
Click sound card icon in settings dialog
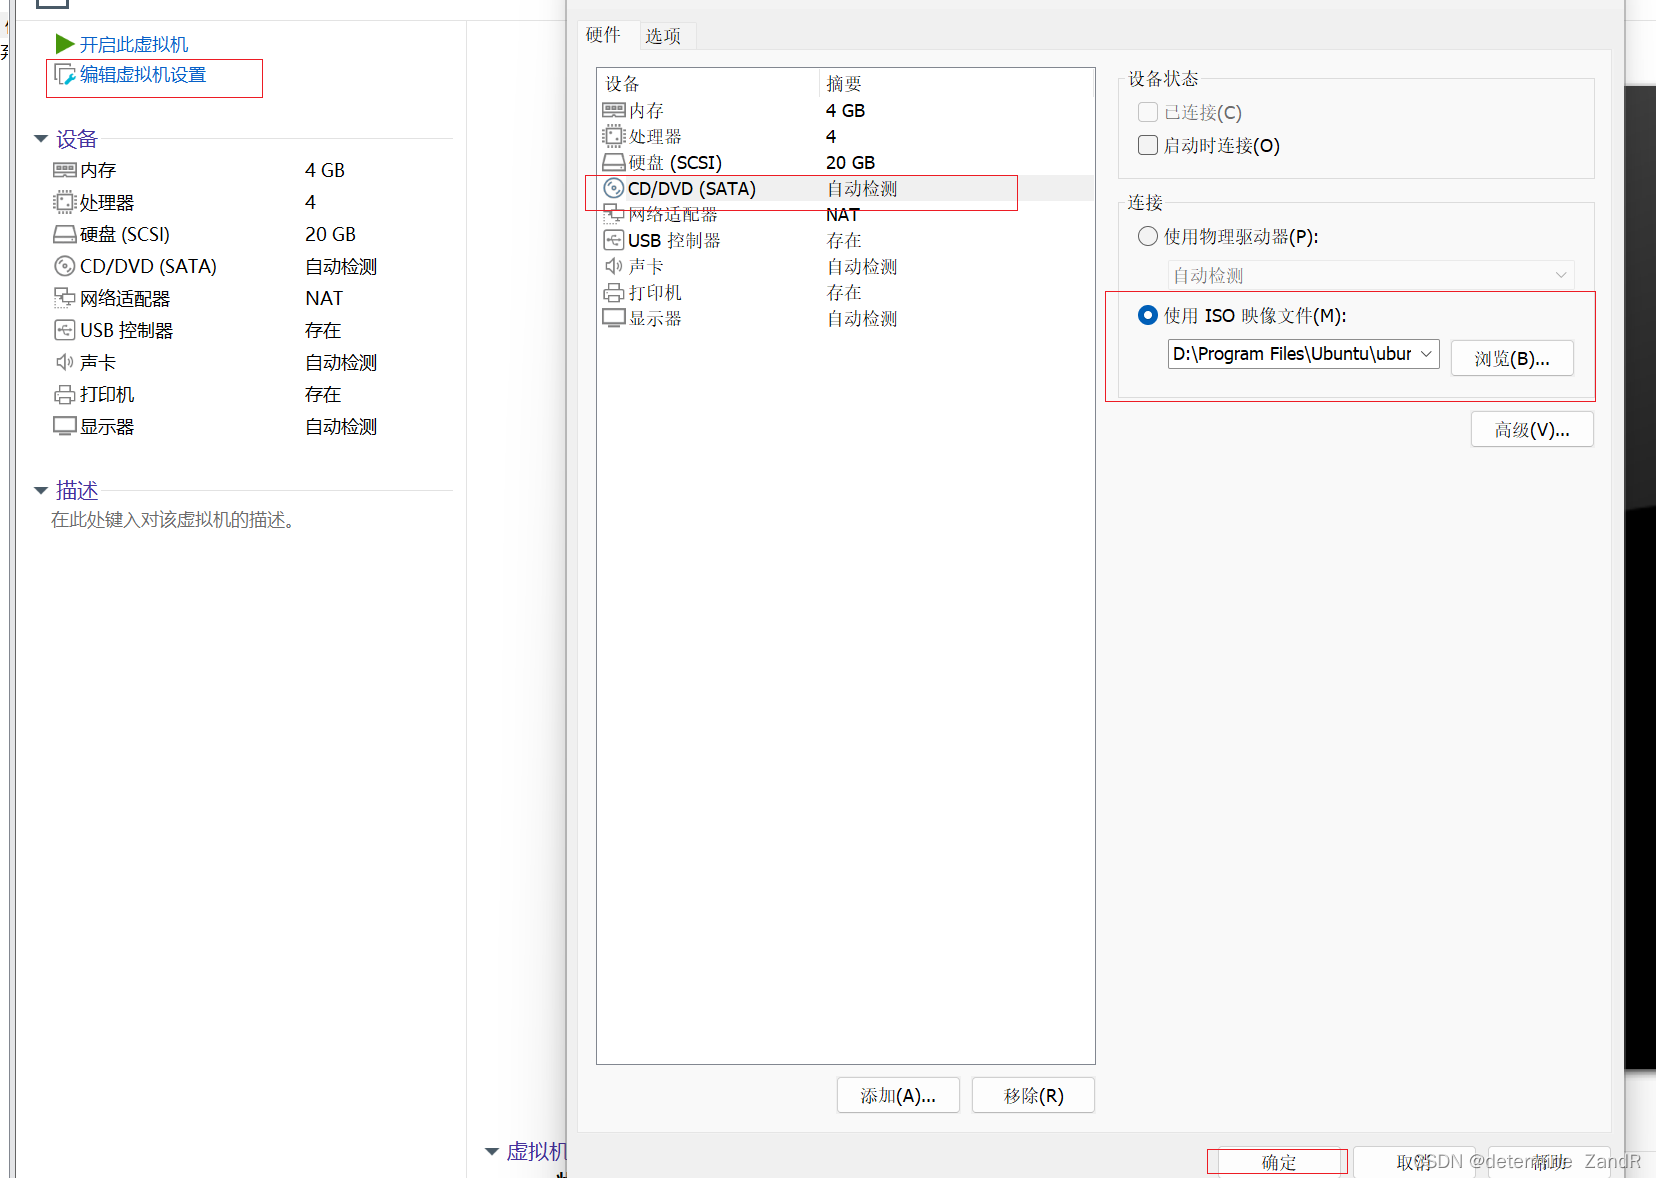[614, 266]
